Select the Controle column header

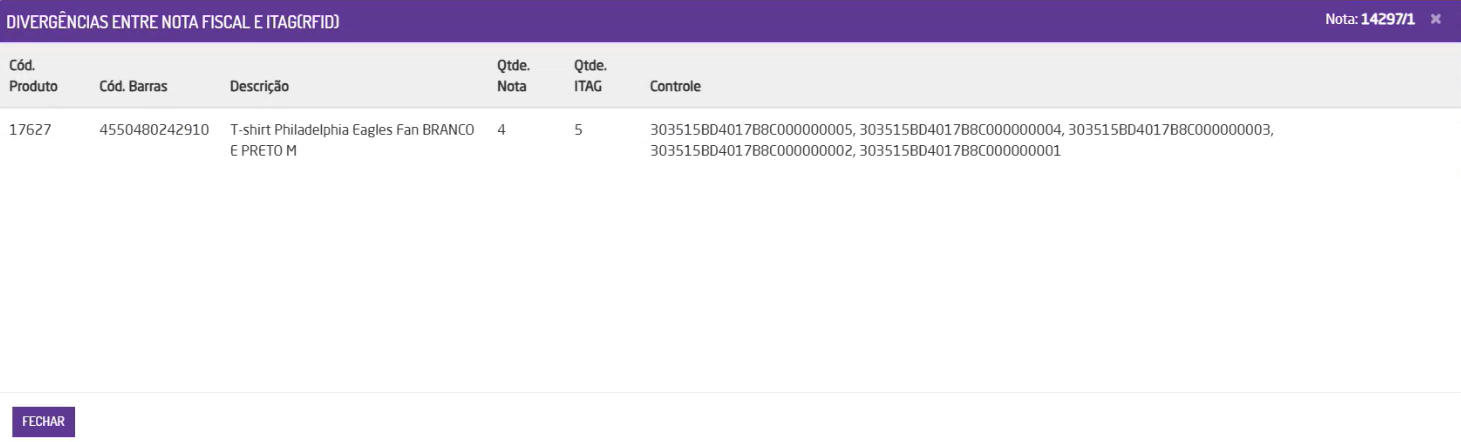pyautogui.click(x=675, y=87)
